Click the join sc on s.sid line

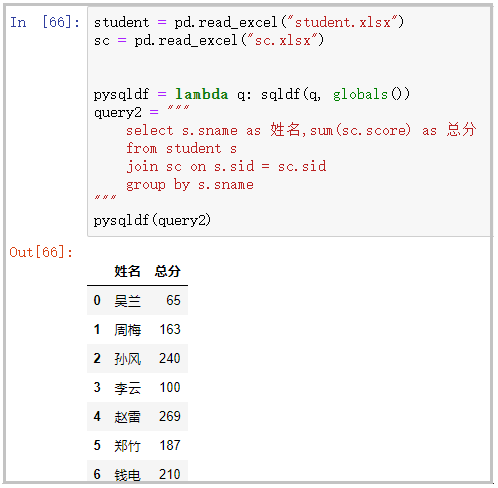click(226, 167)
